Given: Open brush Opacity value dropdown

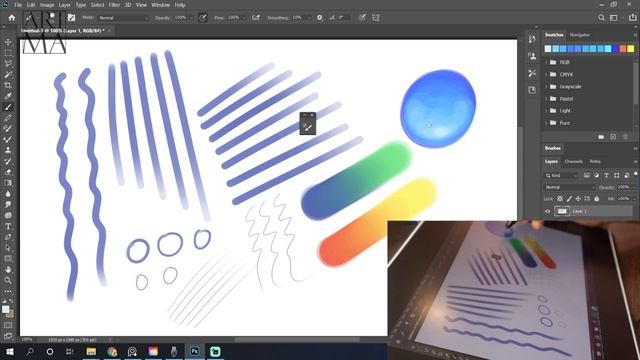Looking at the screenshot, I should (x=191, y=18).
